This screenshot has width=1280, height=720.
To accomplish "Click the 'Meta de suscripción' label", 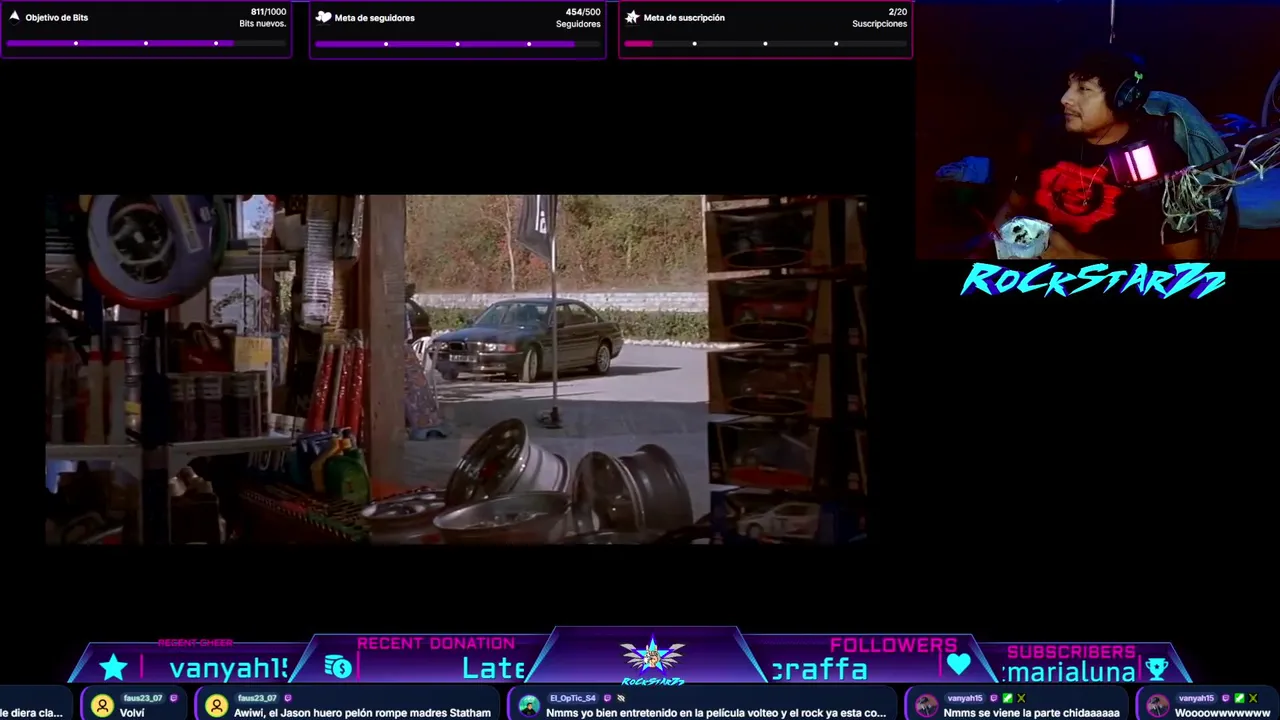I will [x=684, y=18].
